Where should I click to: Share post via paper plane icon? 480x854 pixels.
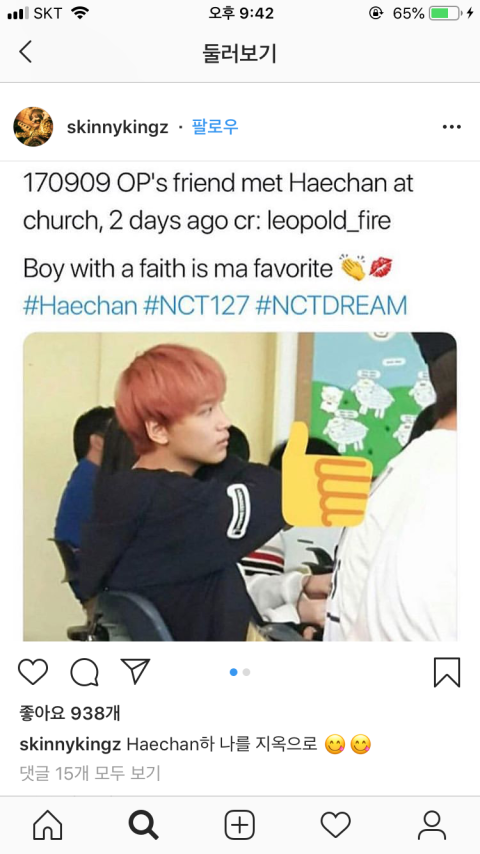point(135,671)
